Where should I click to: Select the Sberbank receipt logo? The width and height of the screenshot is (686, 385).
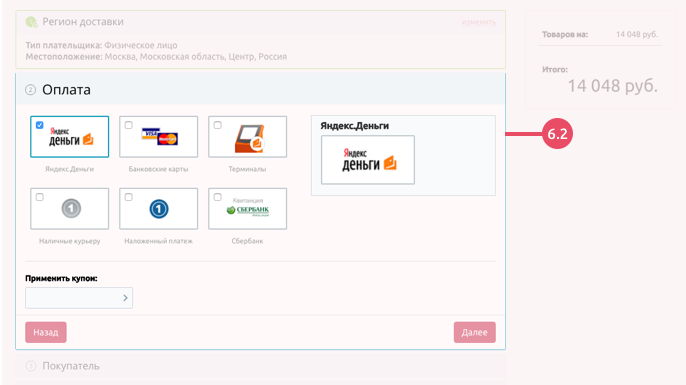[248, 207]
